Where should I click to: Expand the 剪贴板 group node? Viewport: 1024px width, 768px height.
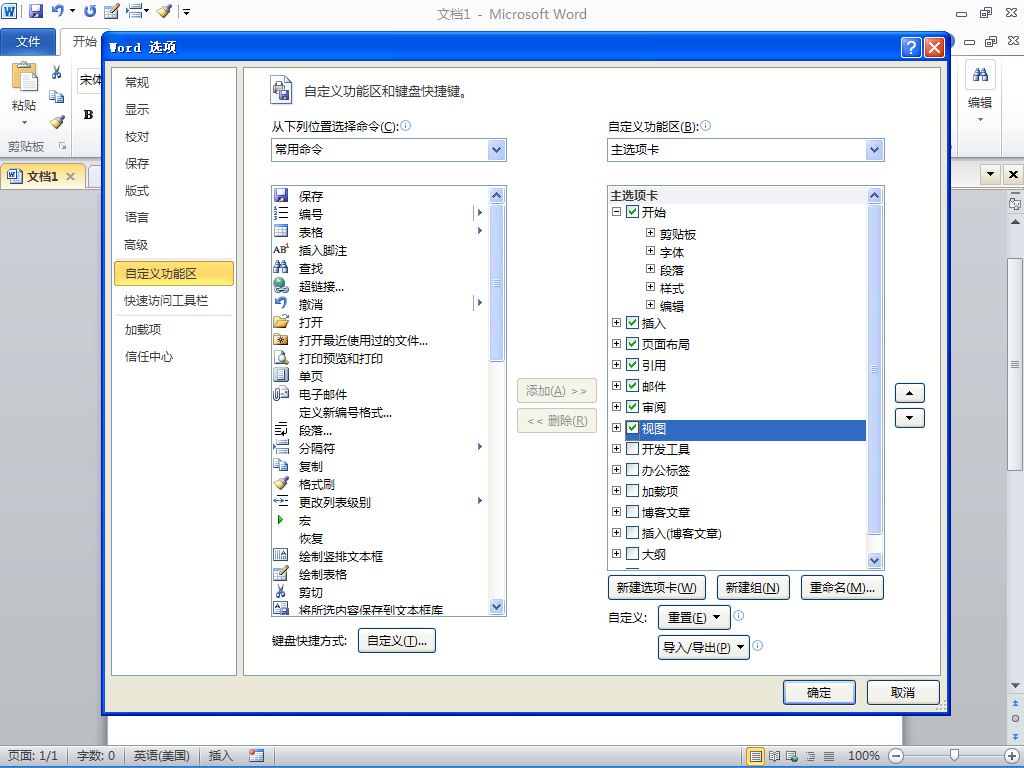[650, 232]
